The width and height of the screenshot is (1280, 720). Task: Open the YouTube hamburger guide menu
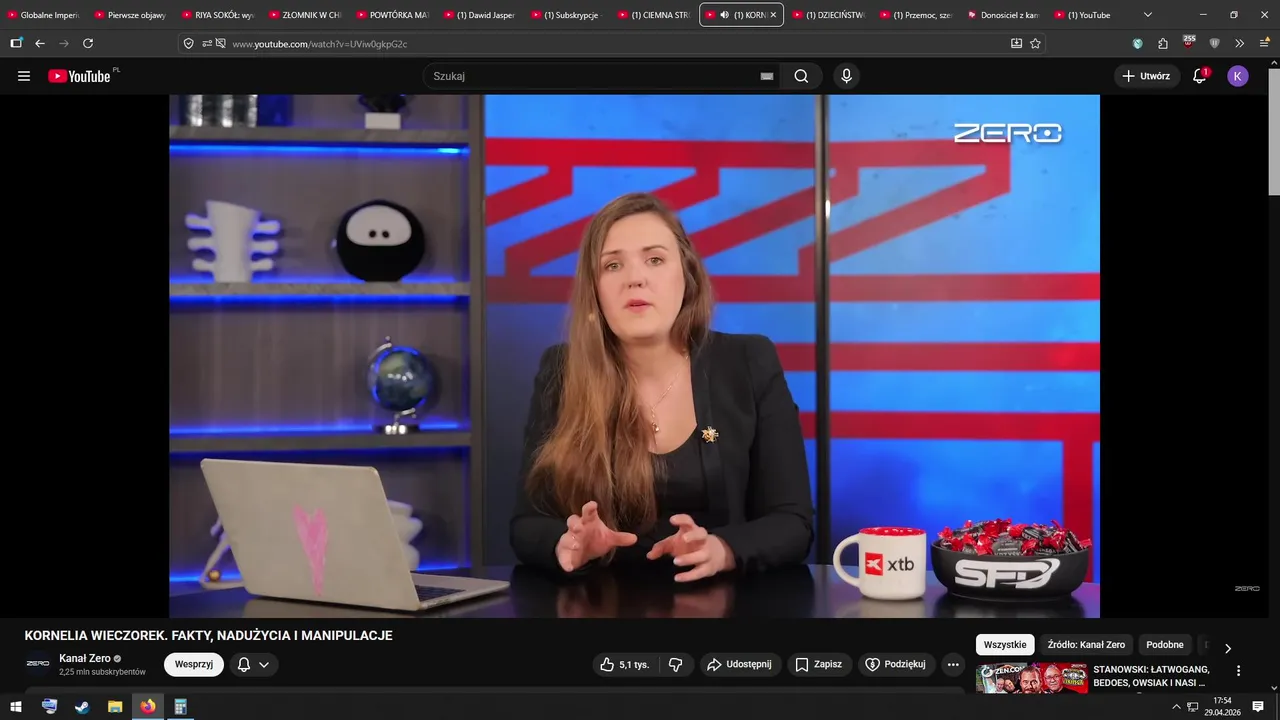(24, 76)
